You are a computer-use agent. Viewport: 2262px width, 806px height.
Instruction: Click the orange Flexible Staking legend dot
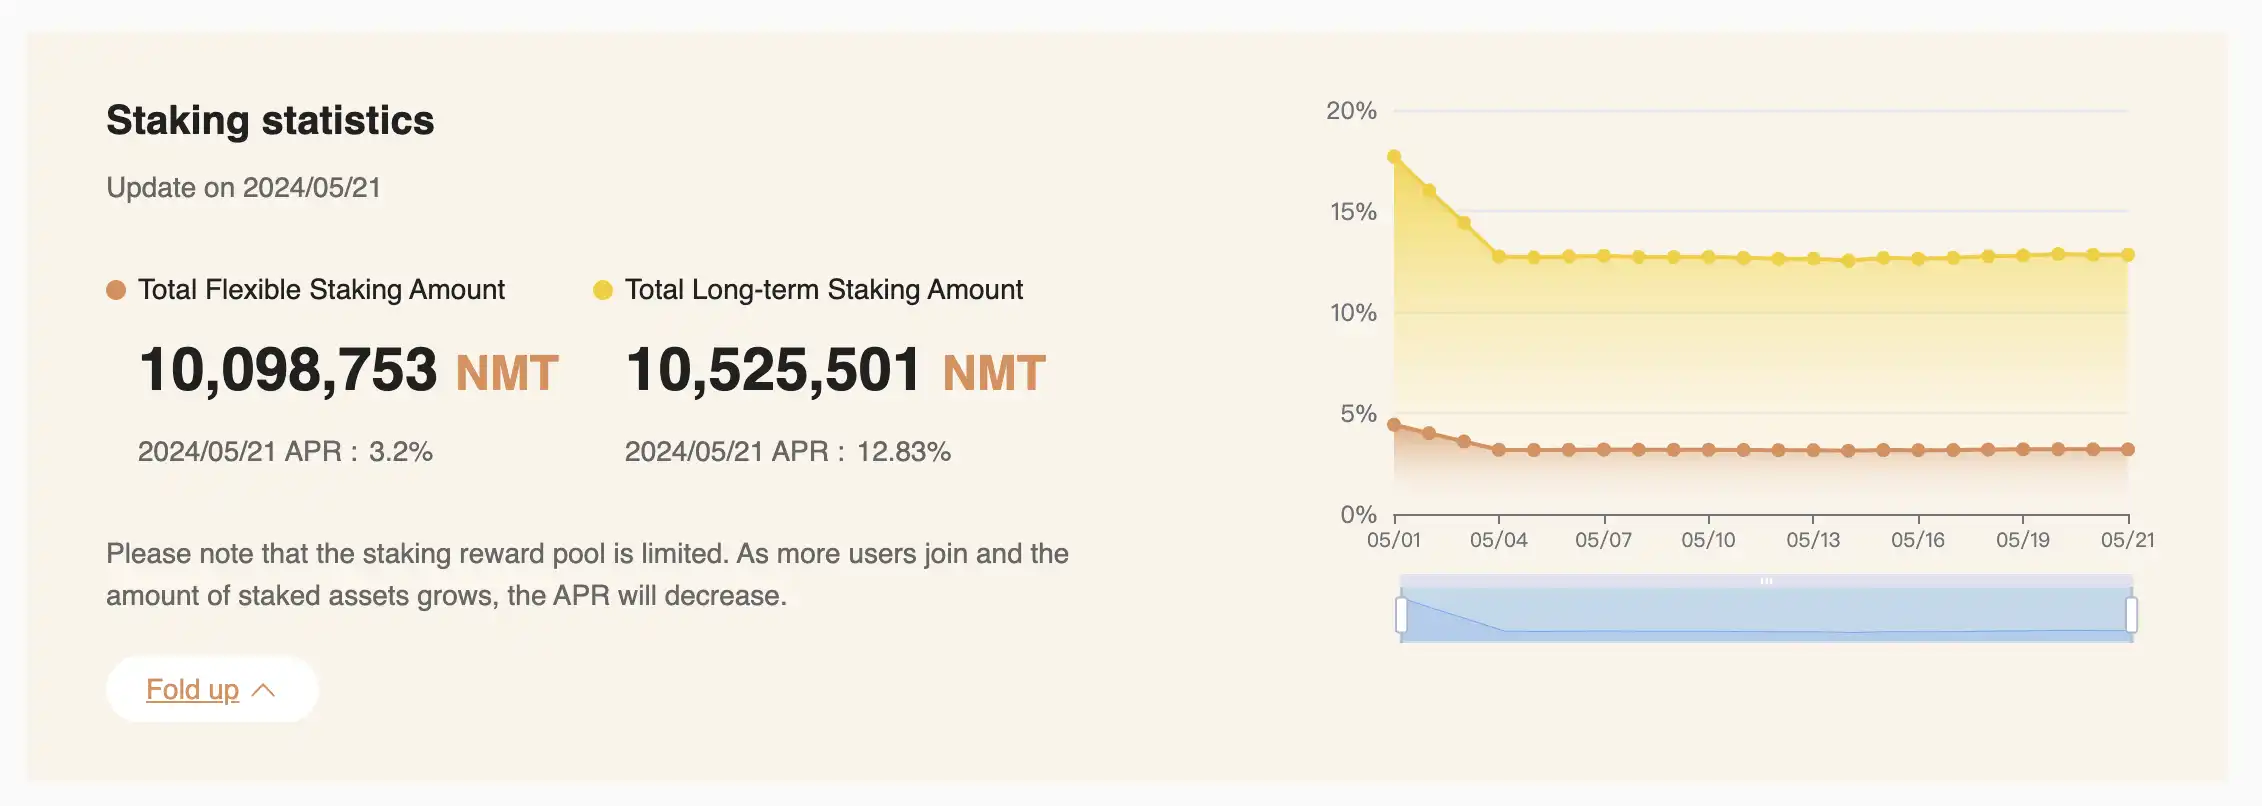click(116, 290)
